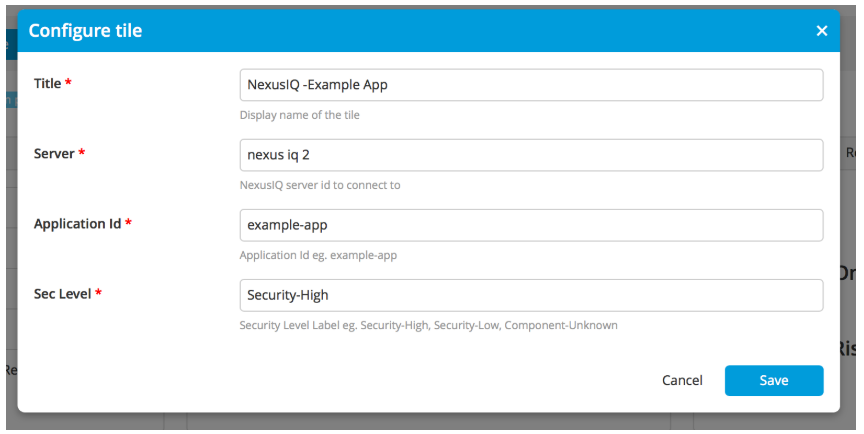Click the 'Configure tile' dialog heading

[x=85, y=31]
